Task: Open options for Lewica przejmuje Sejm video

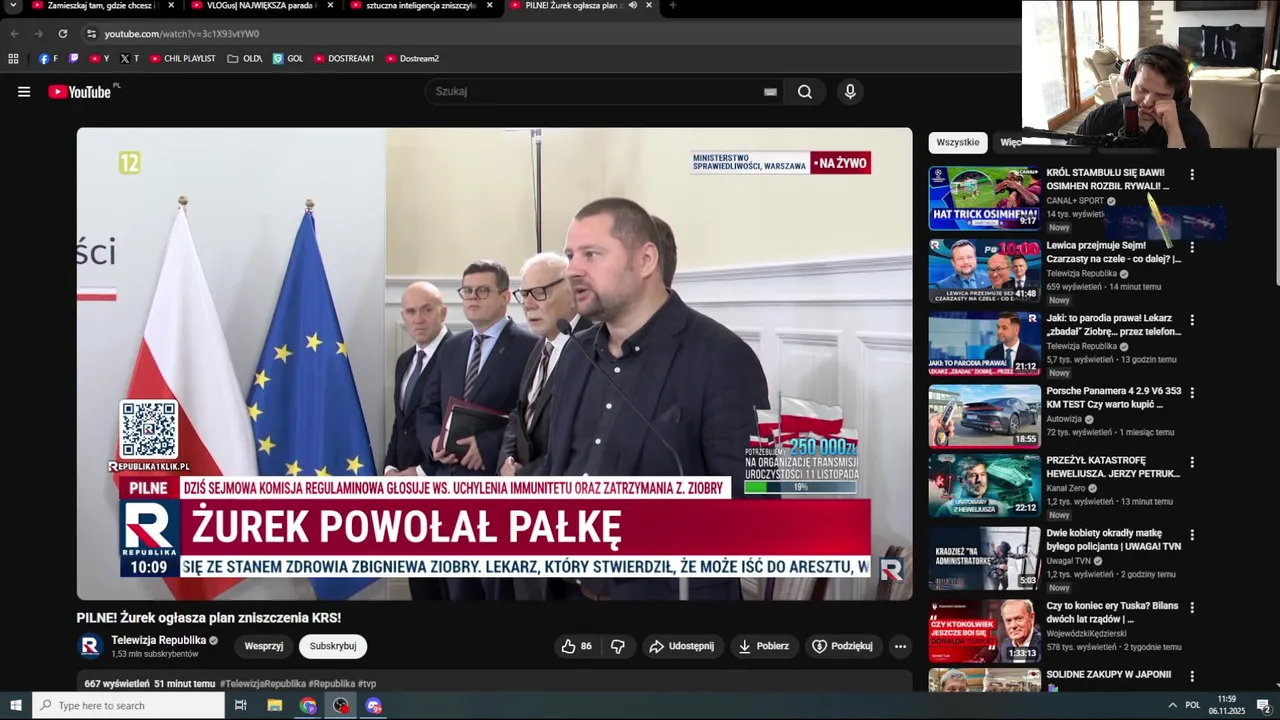Action: (1191, 247)
